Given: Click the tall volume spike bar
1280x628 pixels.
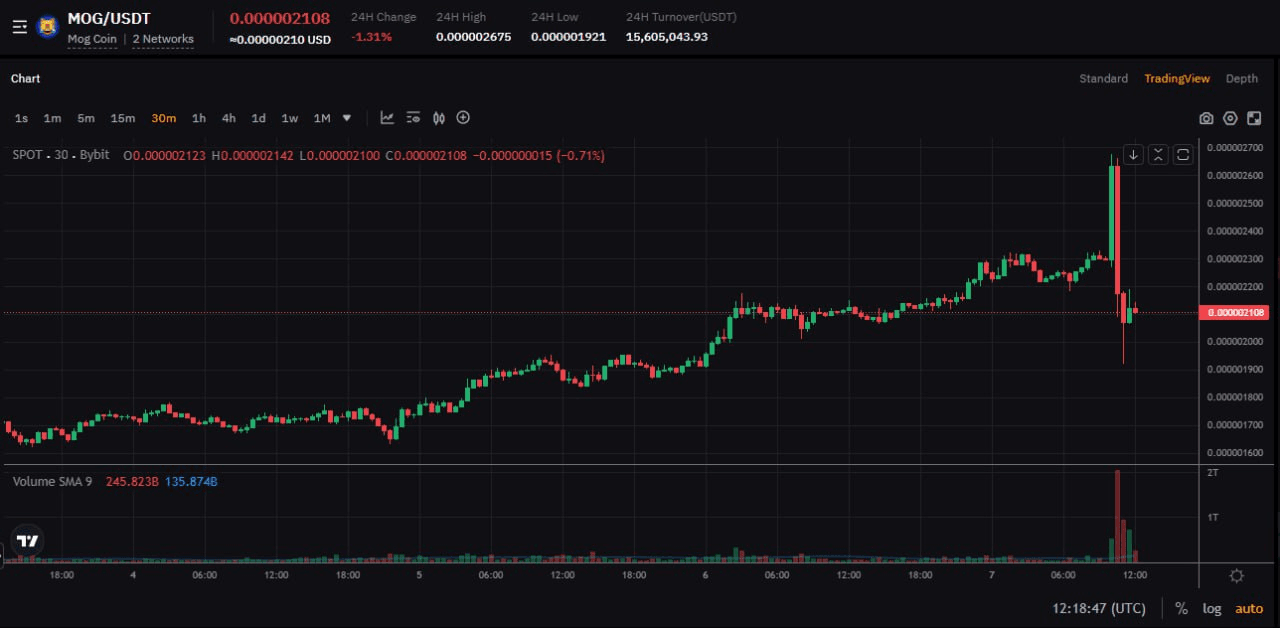Looking at the screenshot, I should pyautogui.click(x=1117, y=515).
